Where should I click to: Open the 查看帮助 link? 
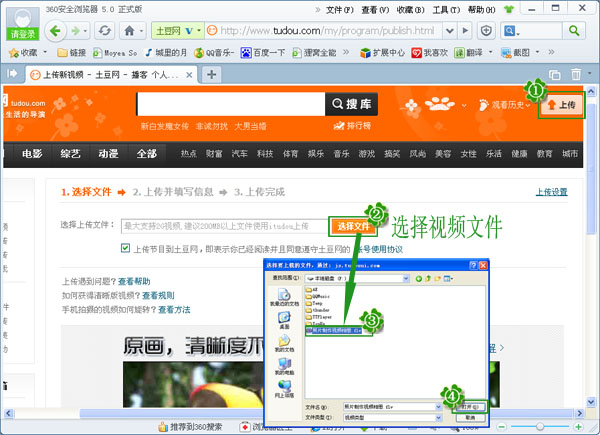point(134,281)
